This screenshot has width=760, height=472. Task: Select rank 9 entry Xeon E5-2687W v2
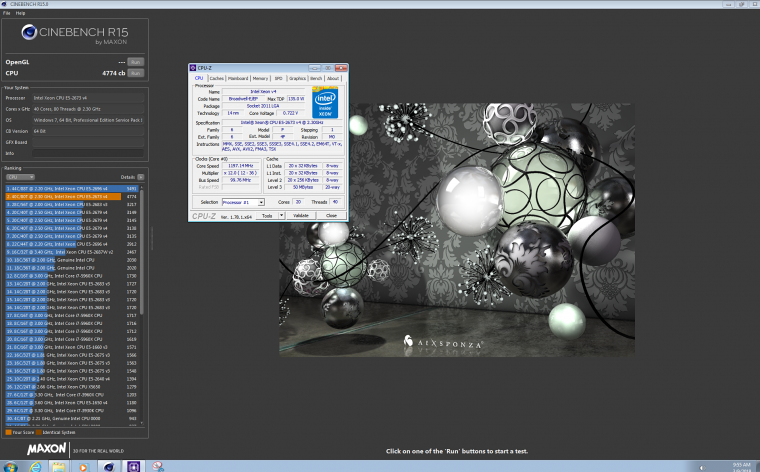72,252
